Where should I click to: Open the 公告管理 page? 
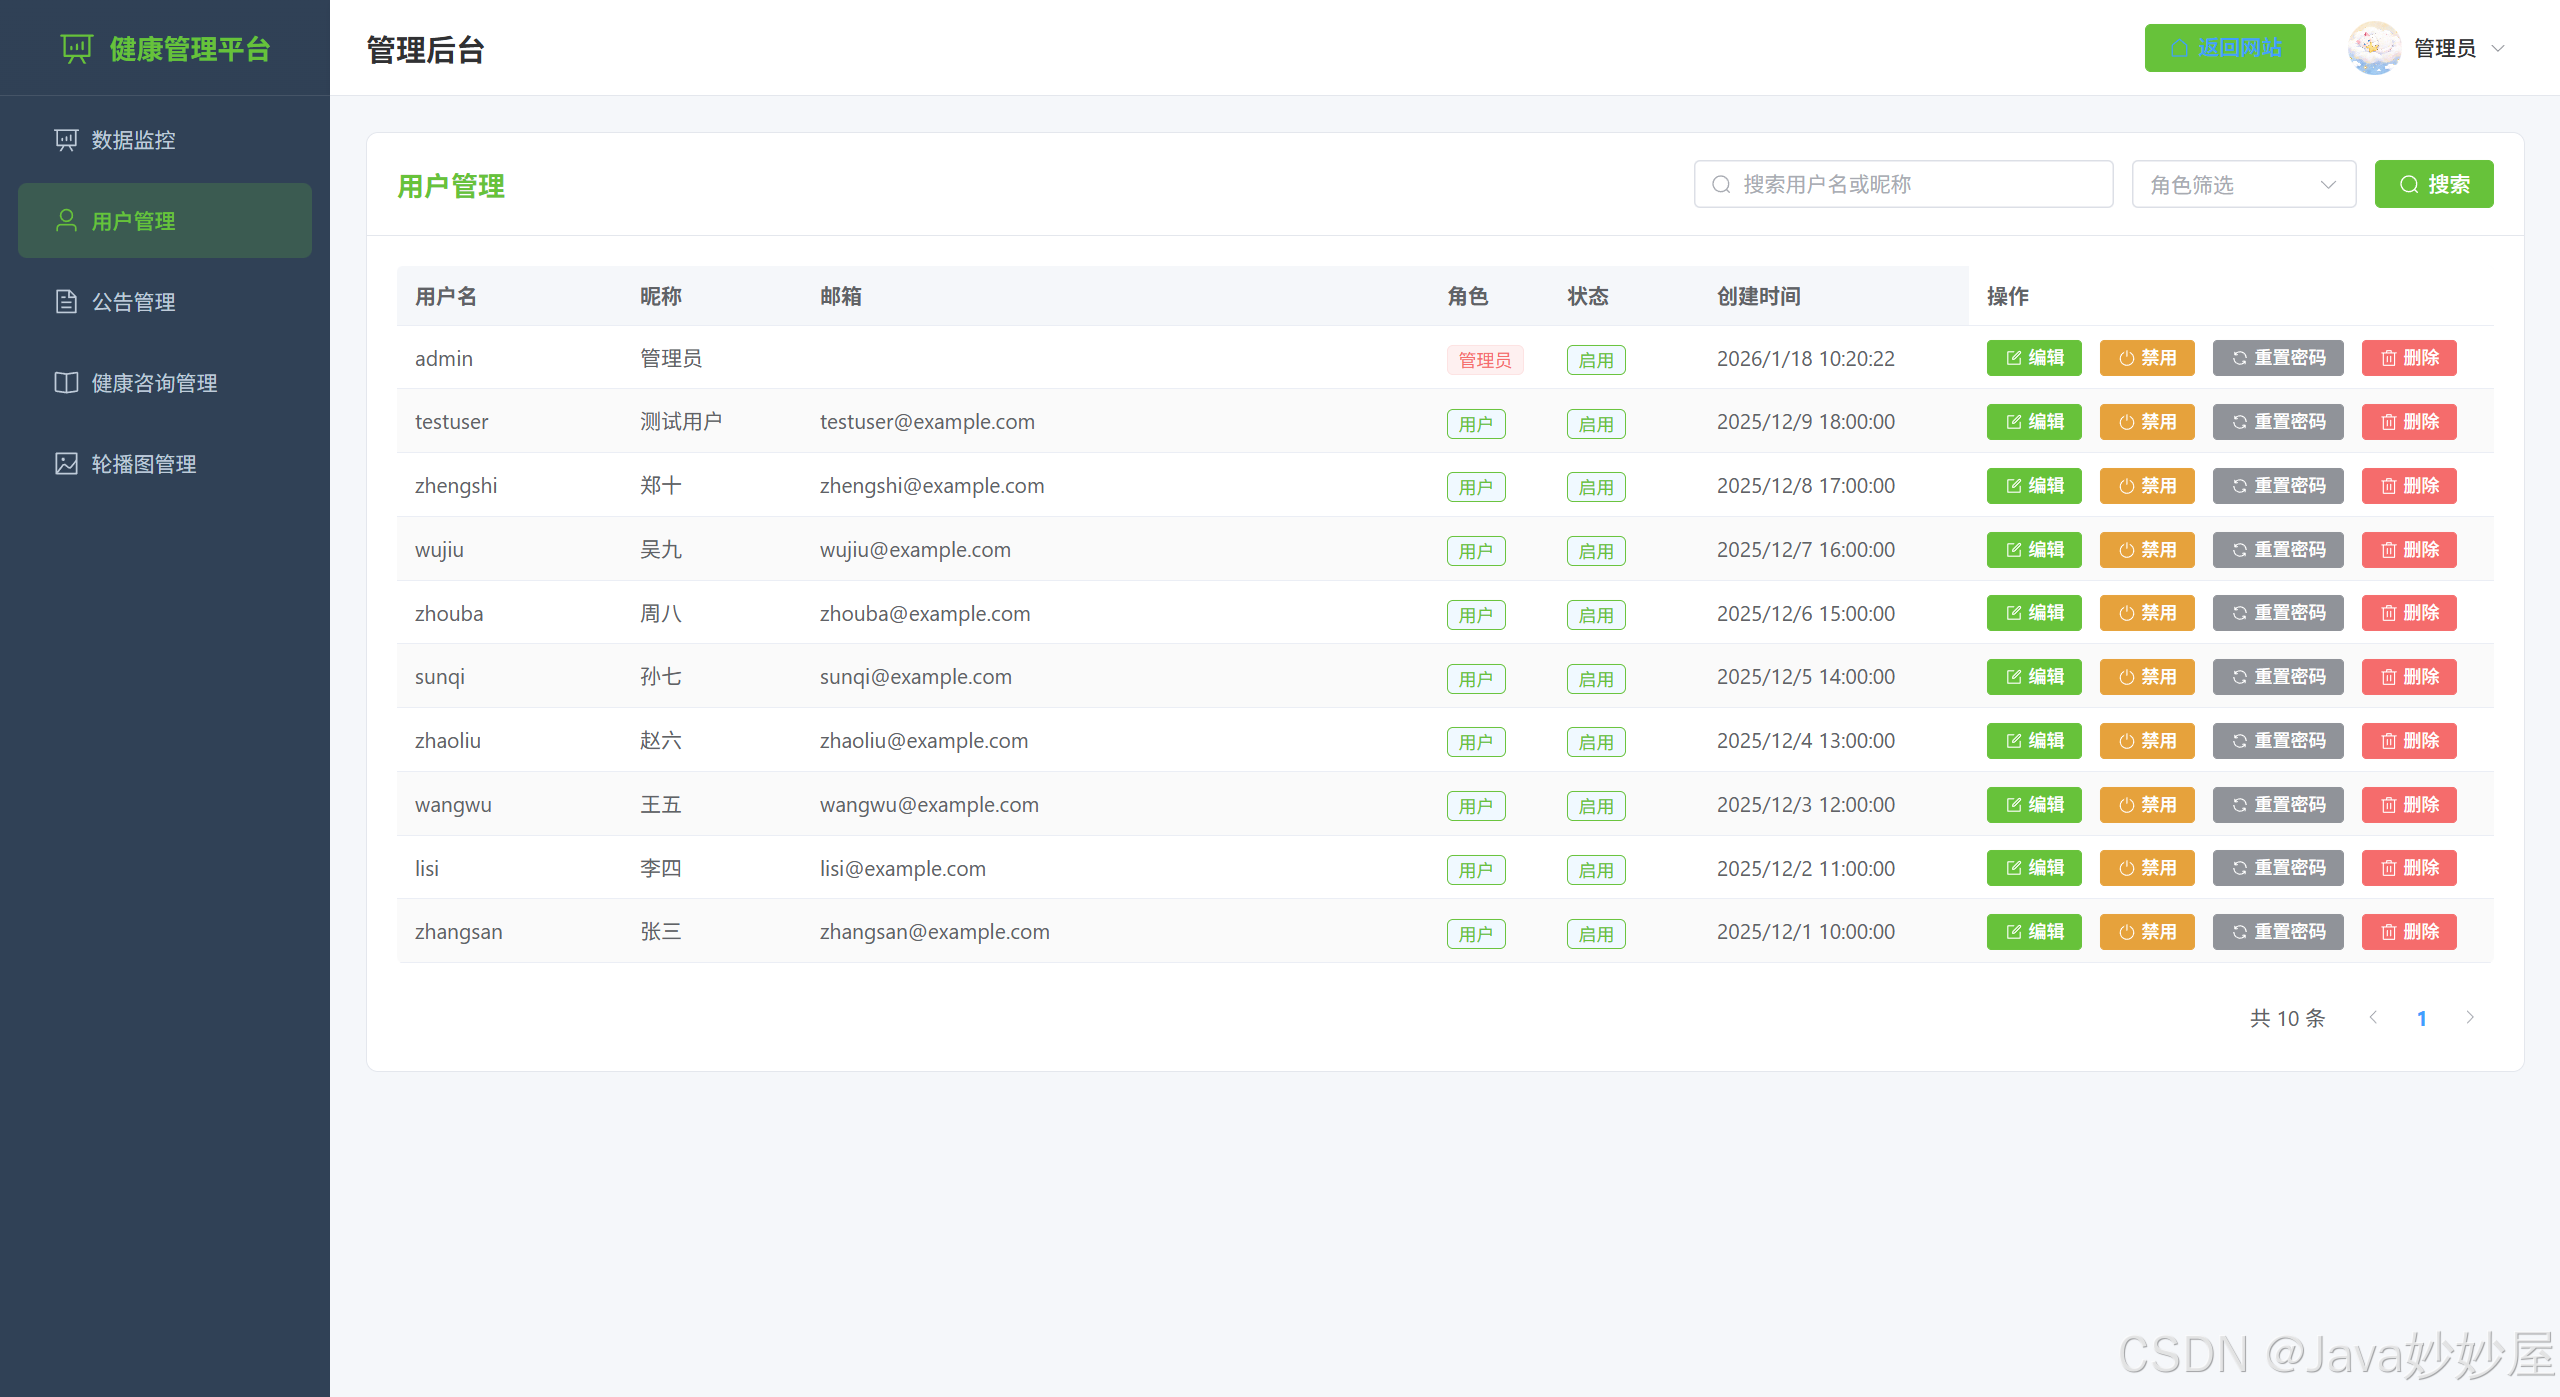(133, 302)
